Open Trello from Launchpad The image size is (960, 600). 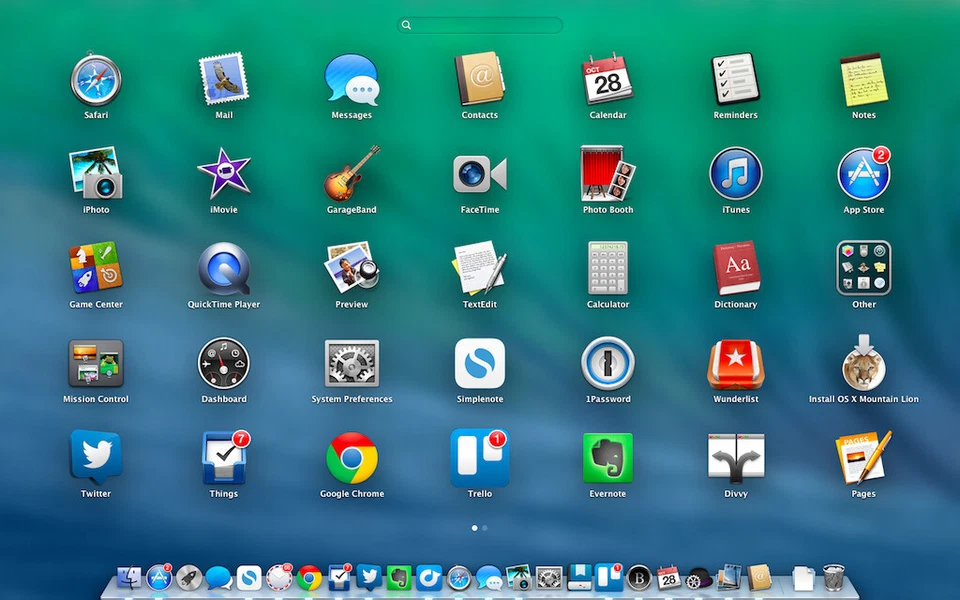click(x=479, y=458)
